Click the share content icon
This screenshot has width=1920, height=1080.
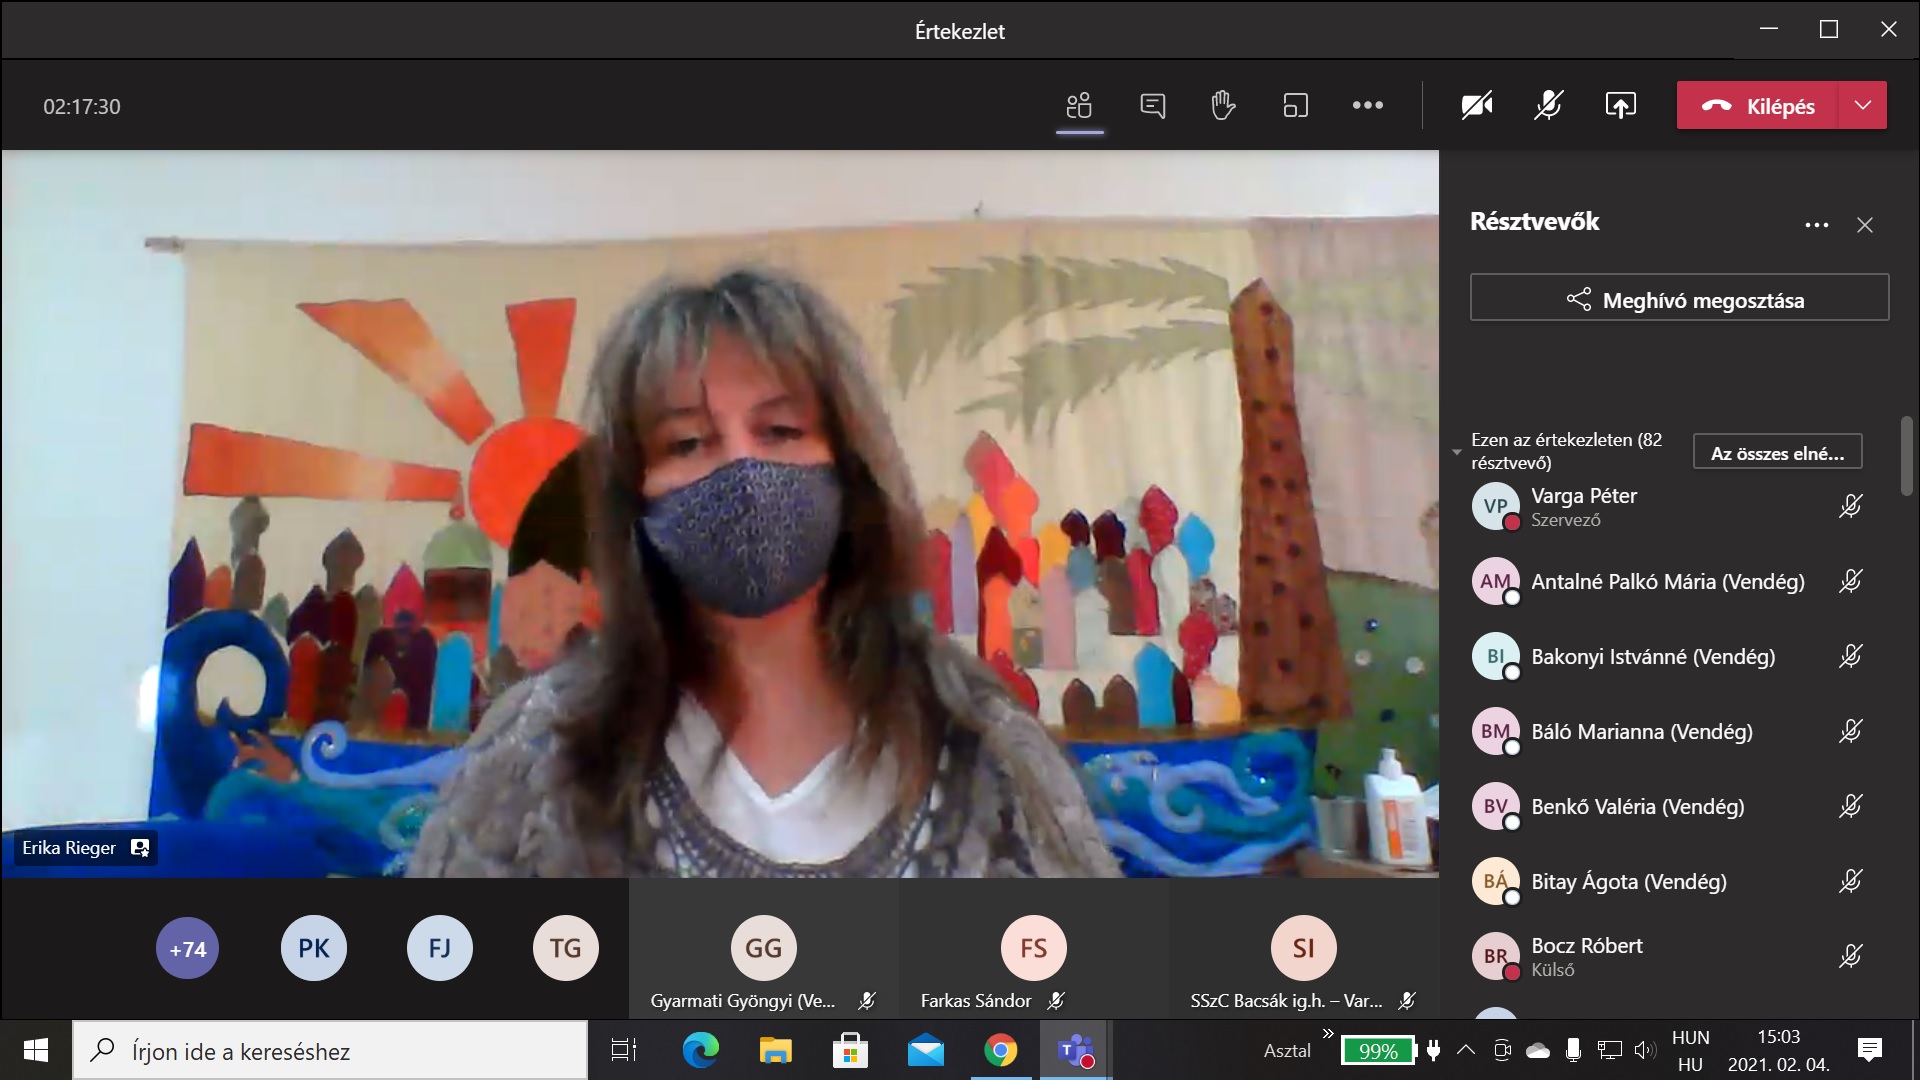[1620, 106]
